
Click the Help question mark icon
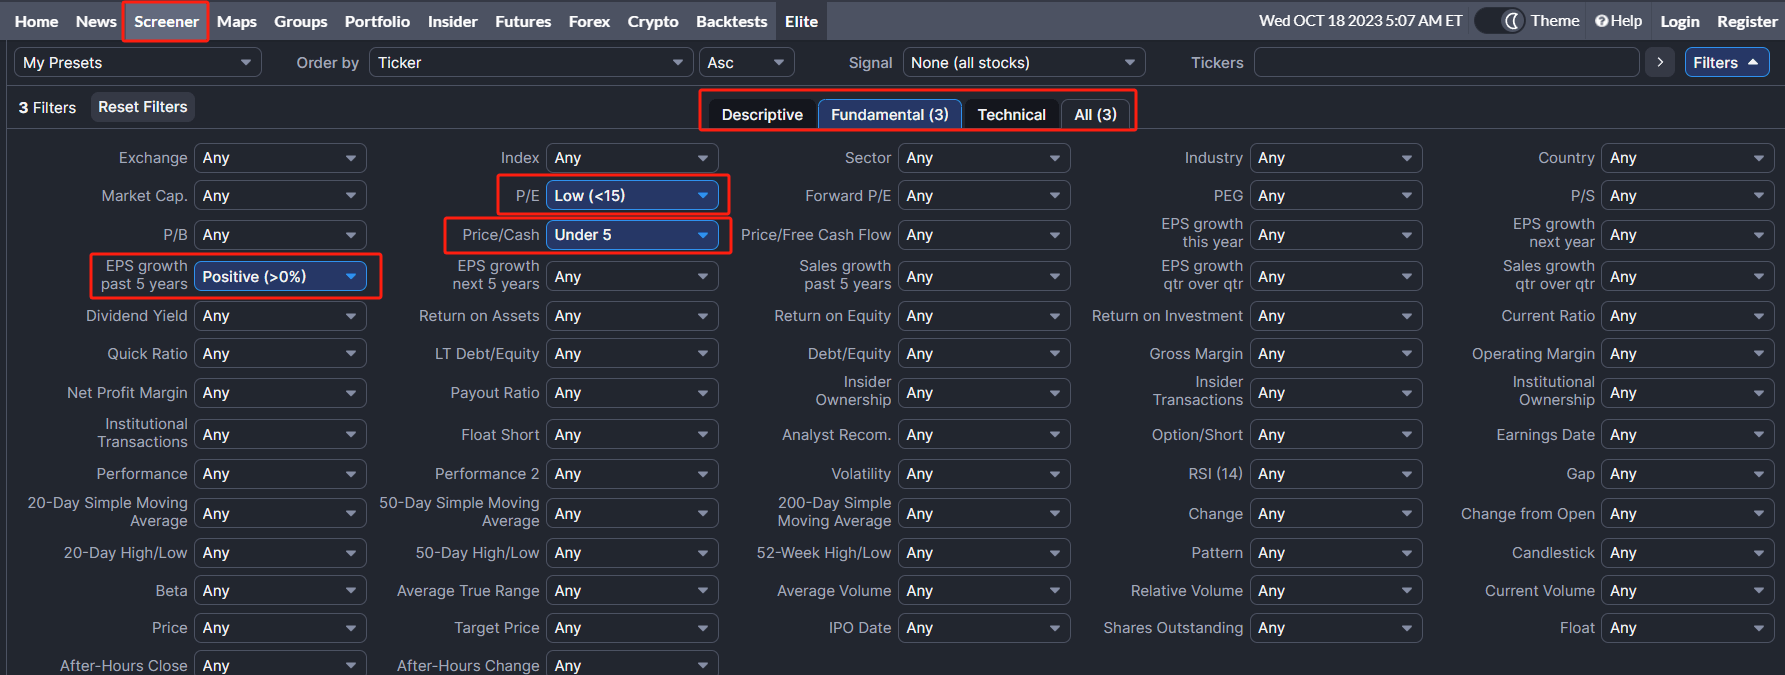tap(1601, 21)
